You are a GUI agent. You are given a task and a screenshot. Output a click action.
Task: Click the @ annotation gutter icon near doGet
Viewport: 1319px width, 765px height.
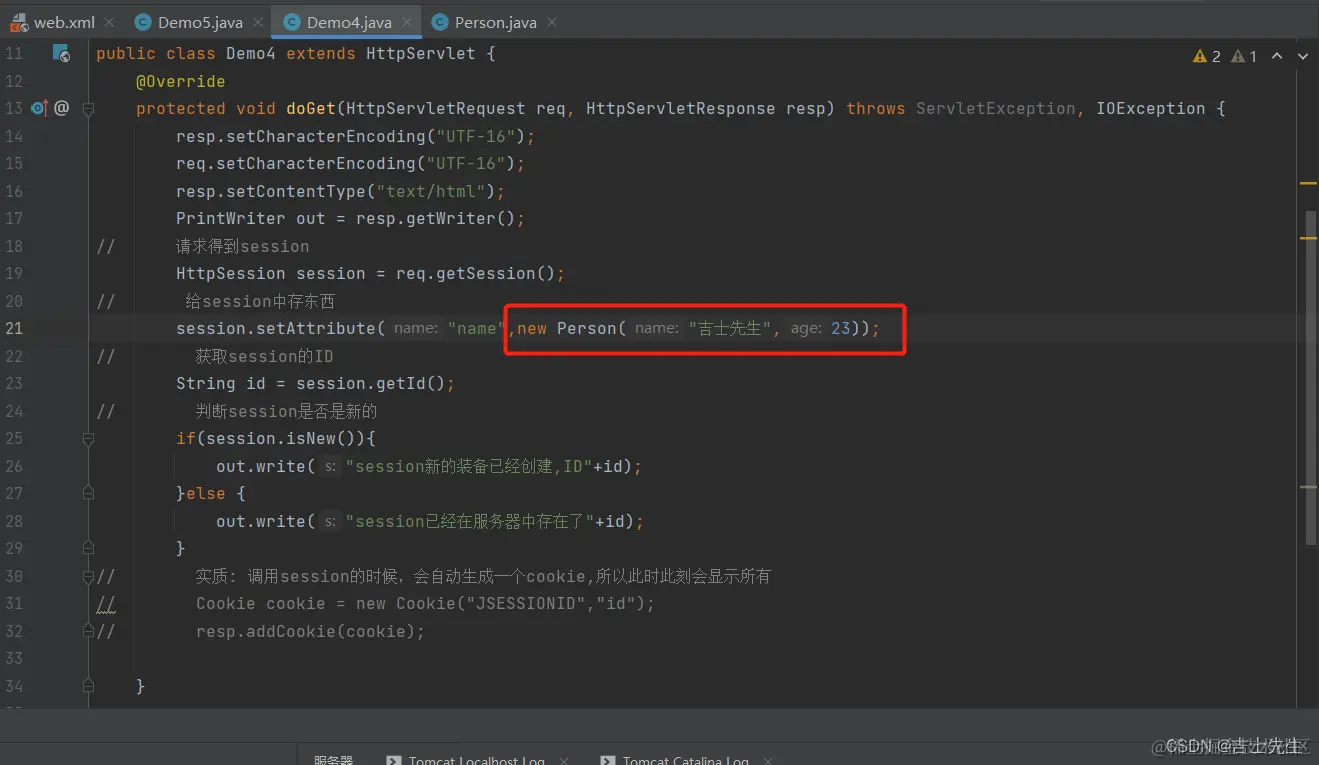[x=62, y=108]
